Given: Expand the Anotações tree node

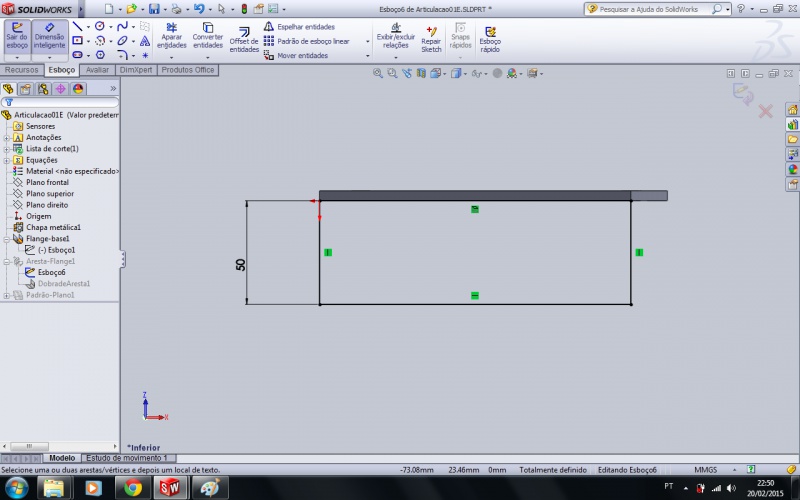Looking at the screenshot, I should [x=7, y=138].
